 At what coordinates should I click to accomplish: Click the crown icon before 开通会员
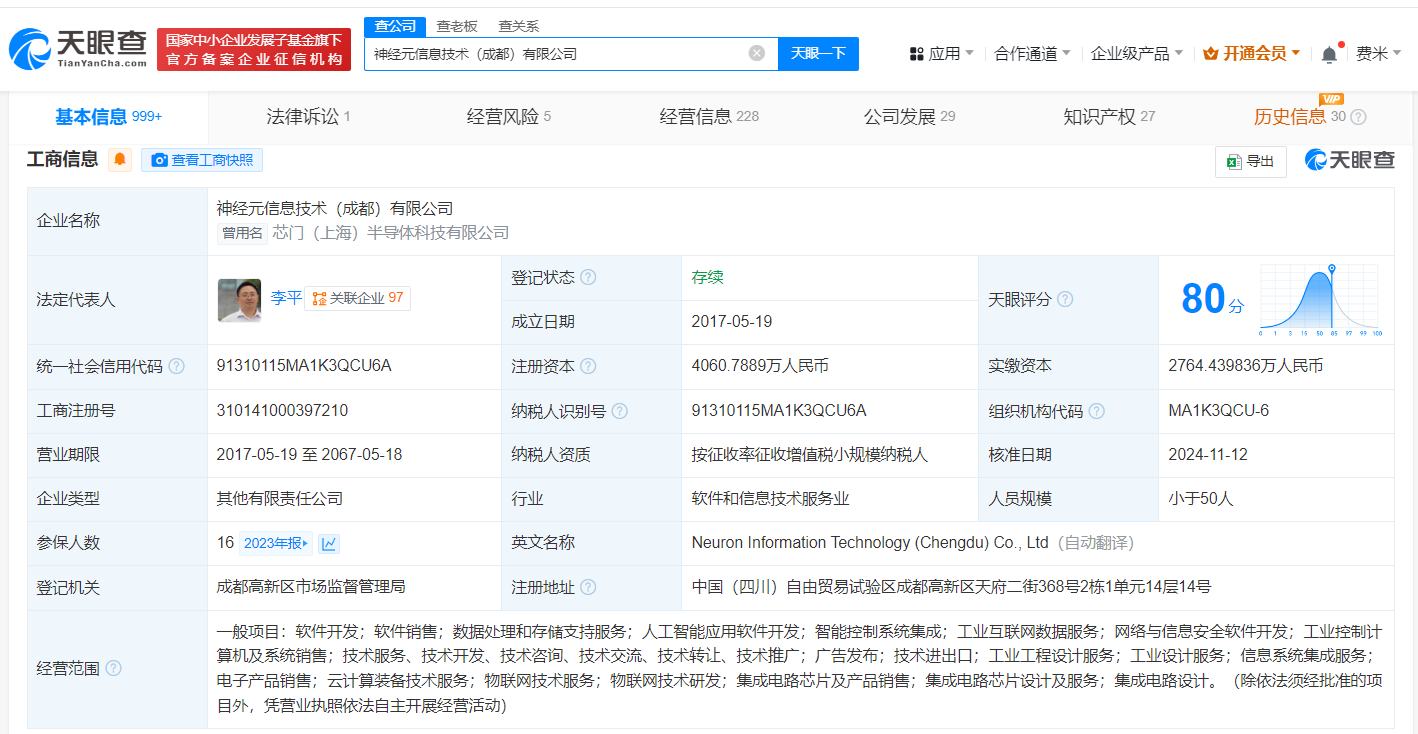1210,54
